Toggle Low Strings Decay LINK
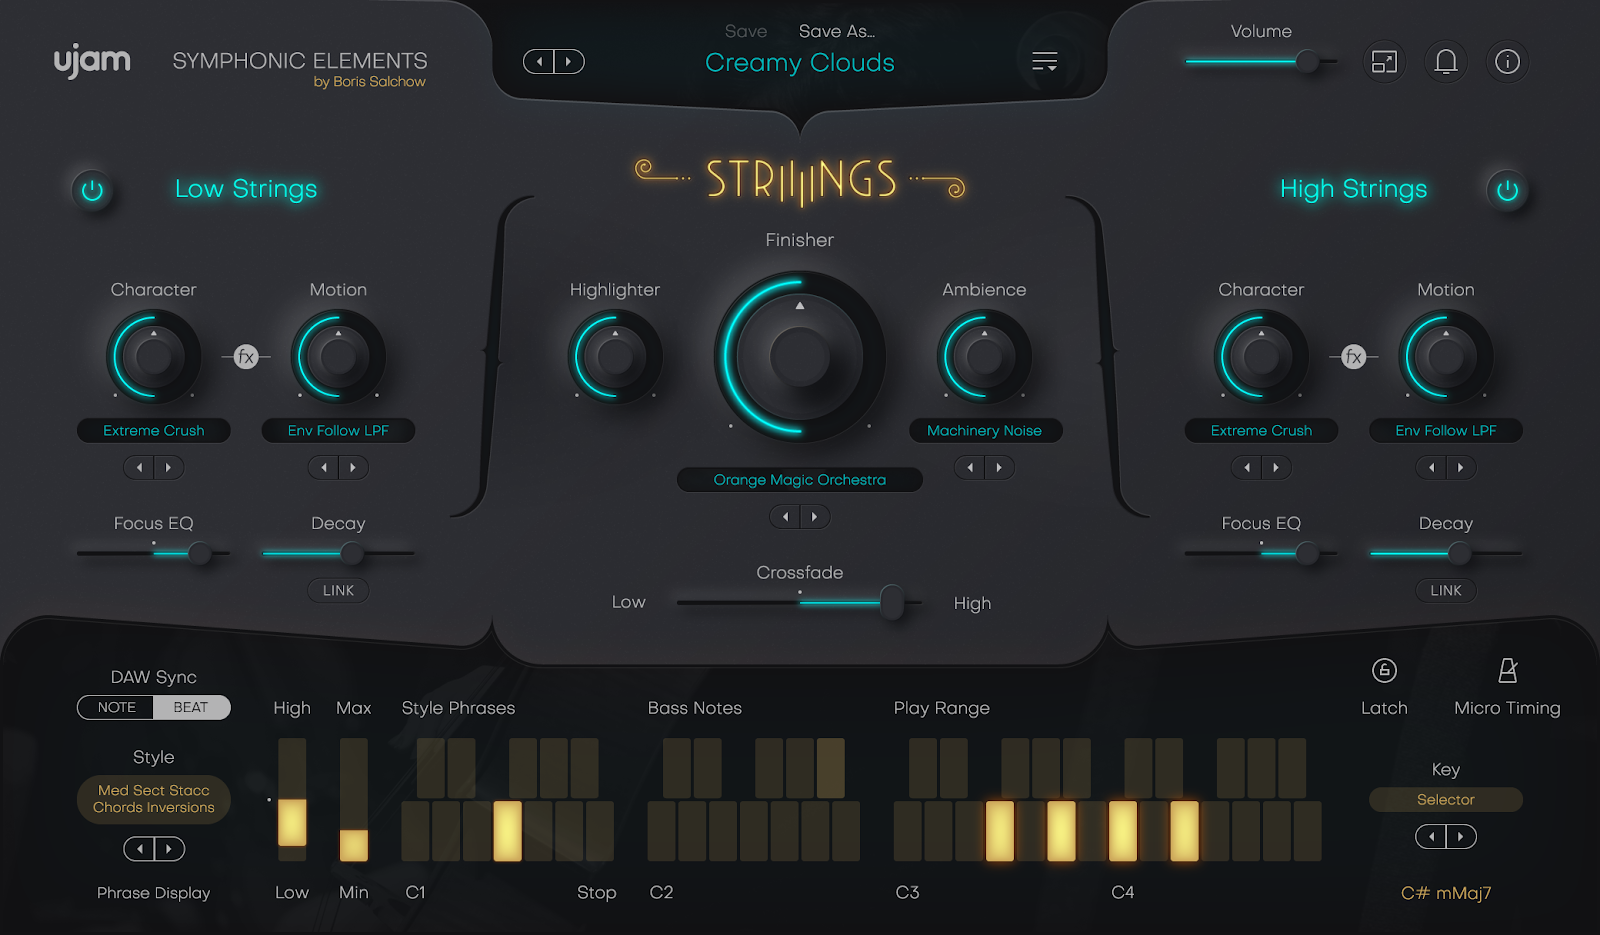 338,590
